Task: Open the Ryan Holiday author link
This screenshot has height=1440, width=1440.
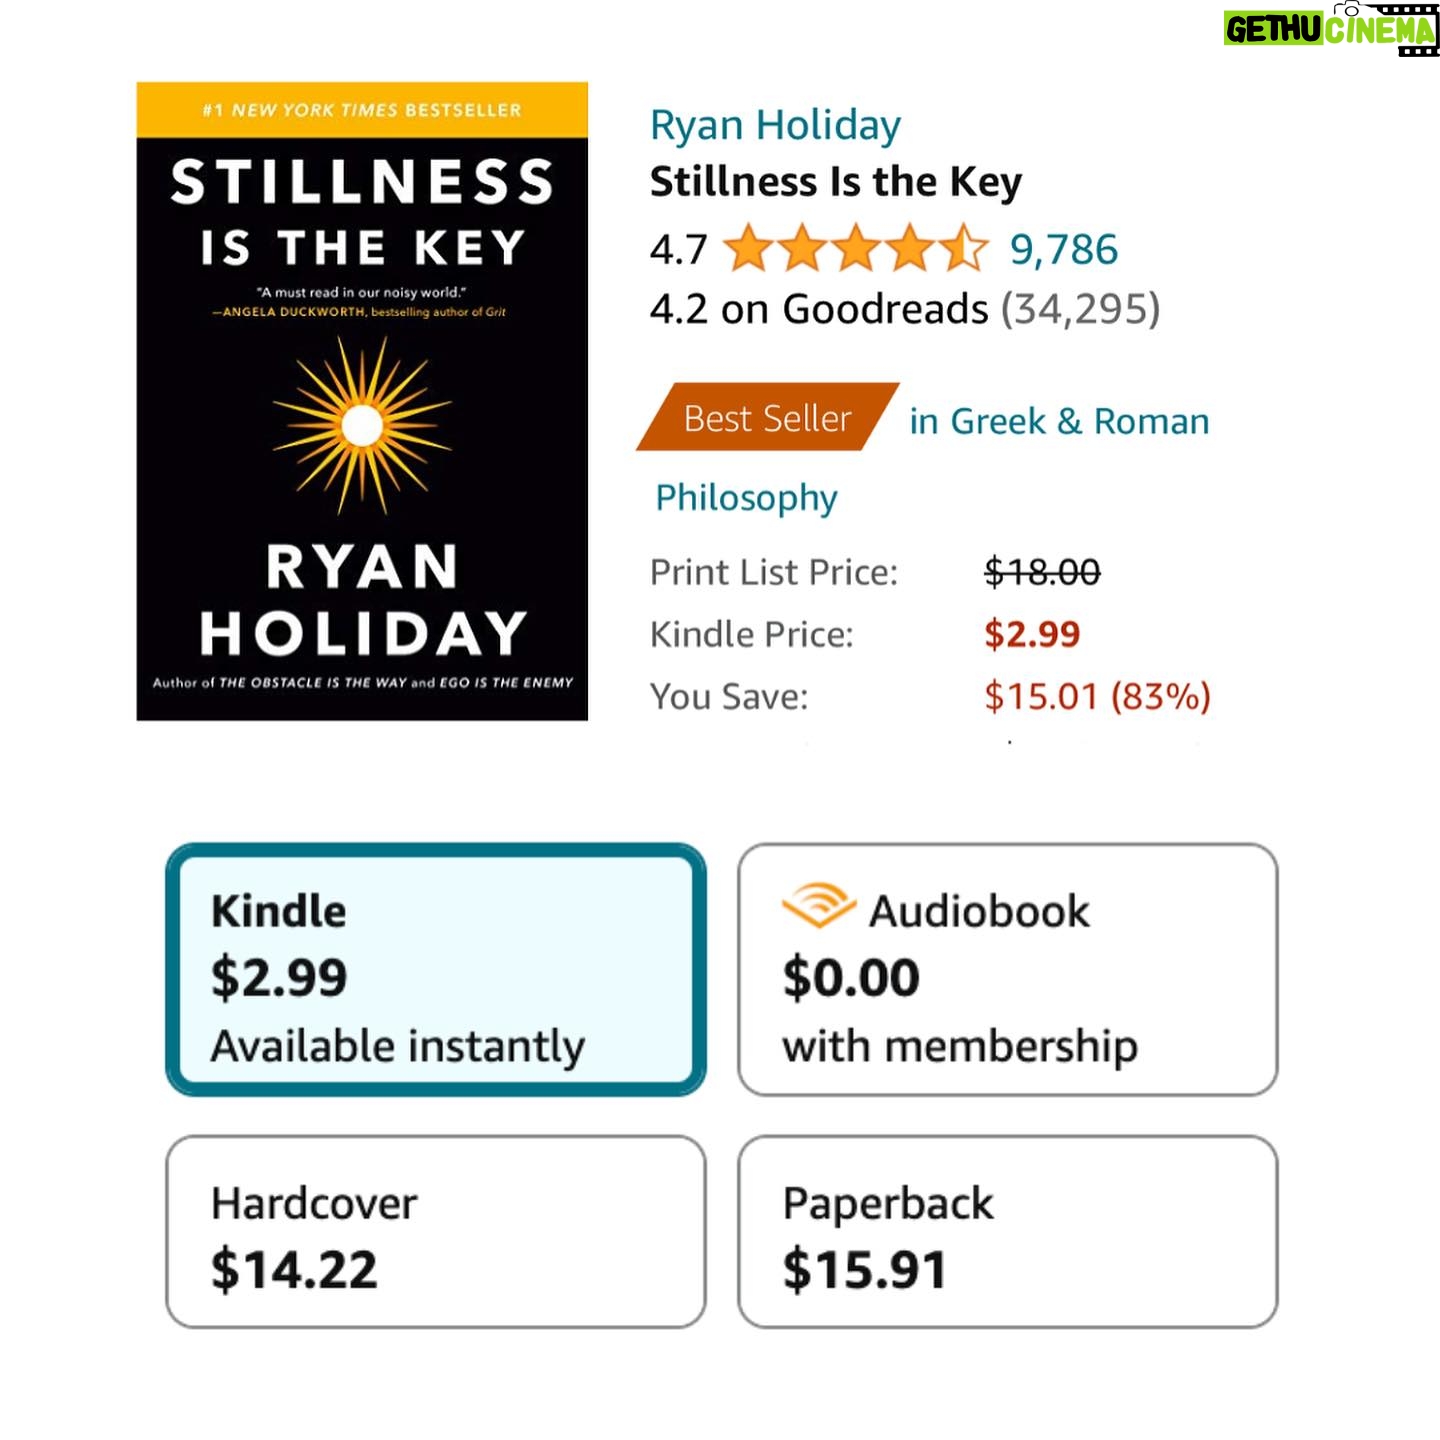Action: (x=775, y=125)
